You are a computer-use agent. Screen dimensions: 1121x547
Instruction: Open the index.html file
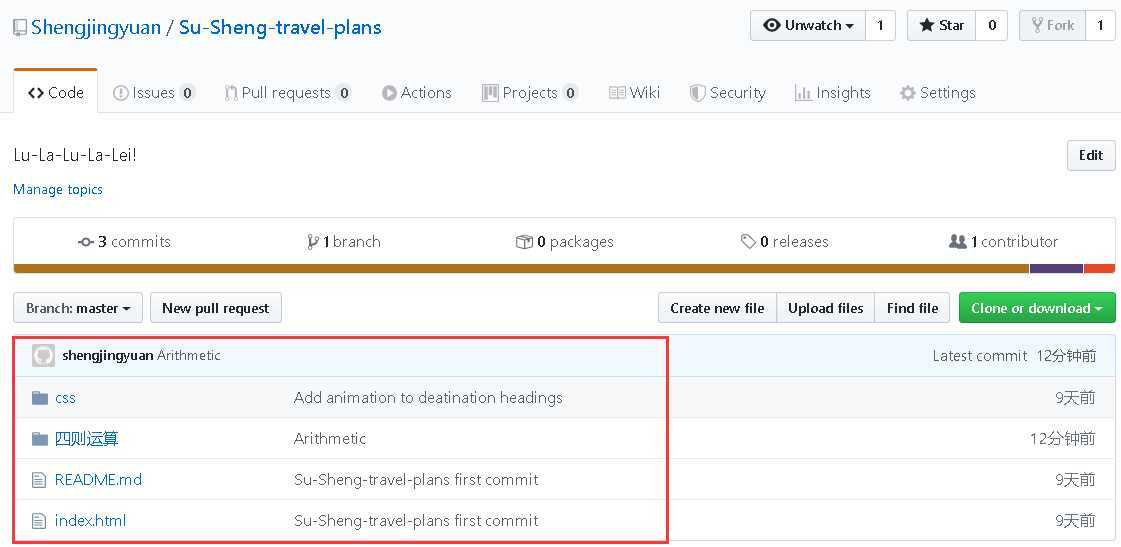90,521
